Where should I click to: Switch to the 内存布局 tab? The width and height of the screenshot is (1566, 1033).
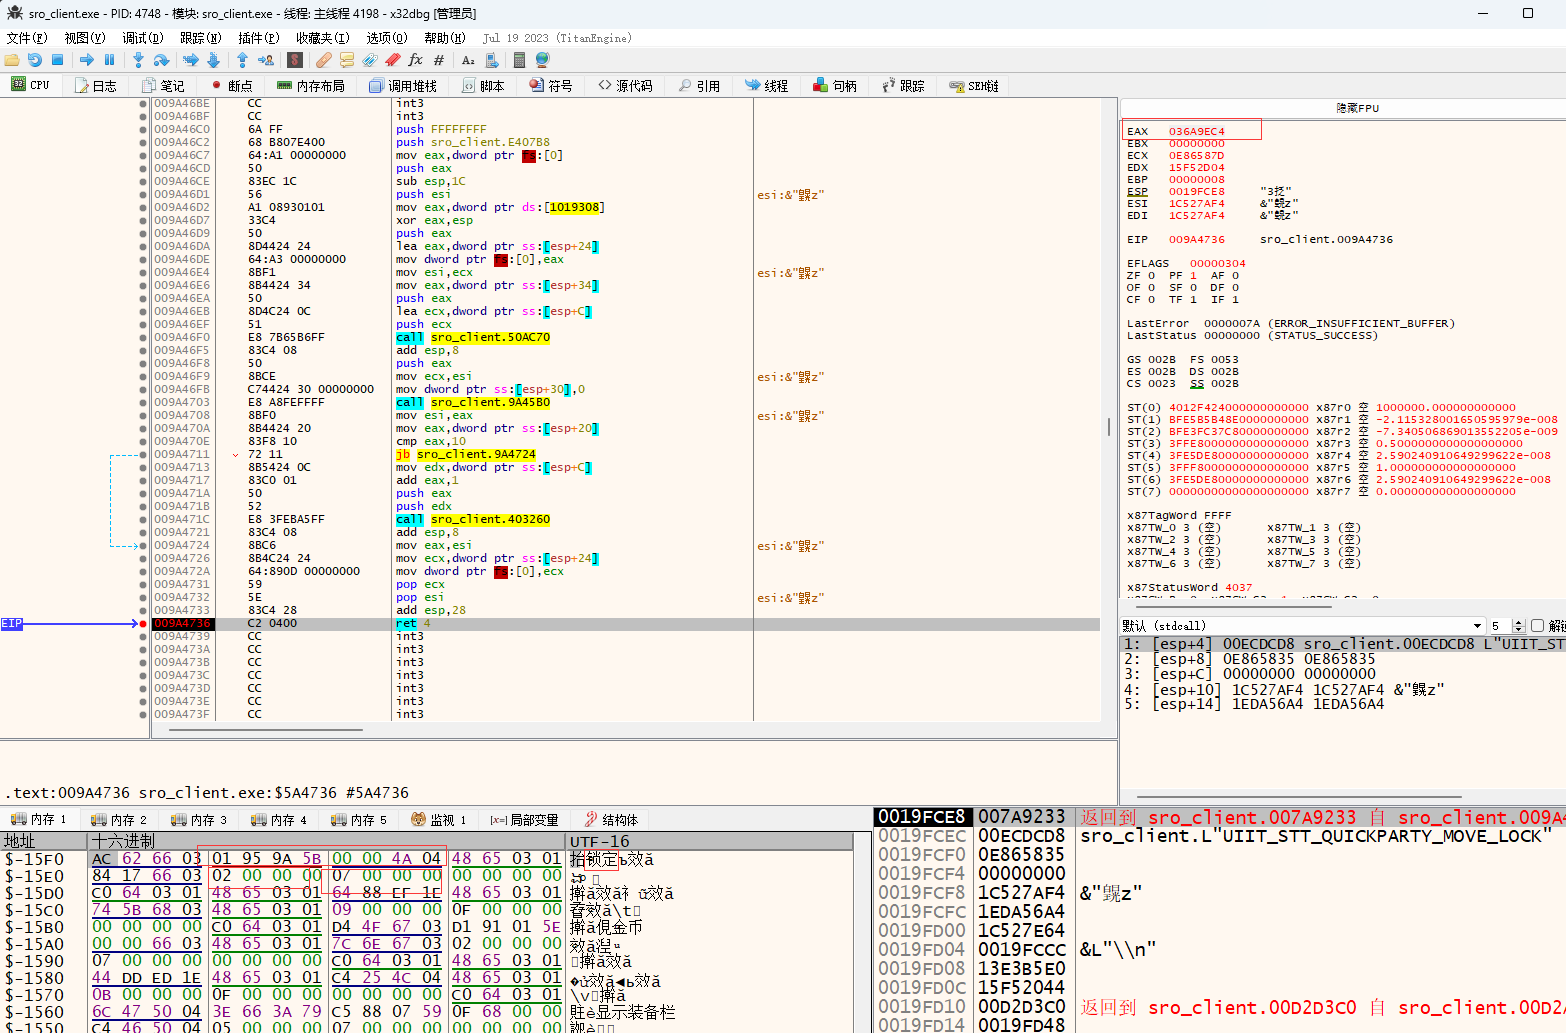click(310, 86)
